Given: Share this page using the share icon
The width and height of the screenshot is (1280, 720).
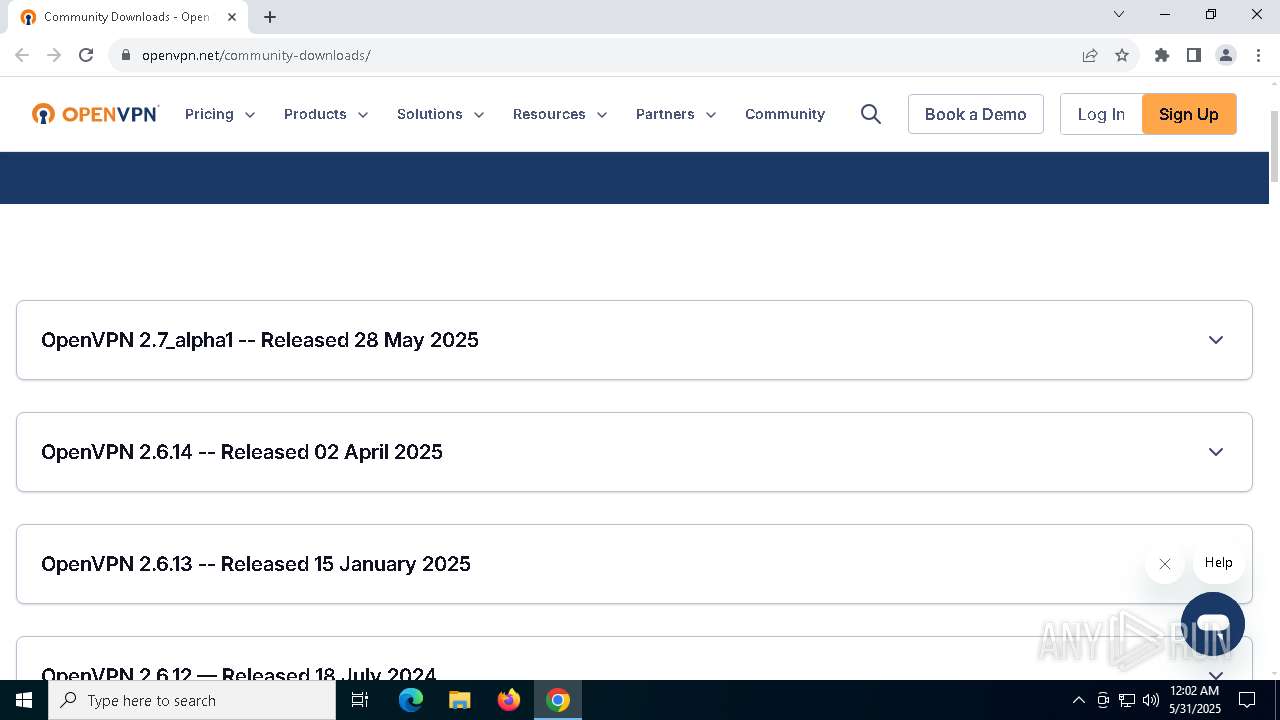Looking at the screenshot, I should point(1090,55).
